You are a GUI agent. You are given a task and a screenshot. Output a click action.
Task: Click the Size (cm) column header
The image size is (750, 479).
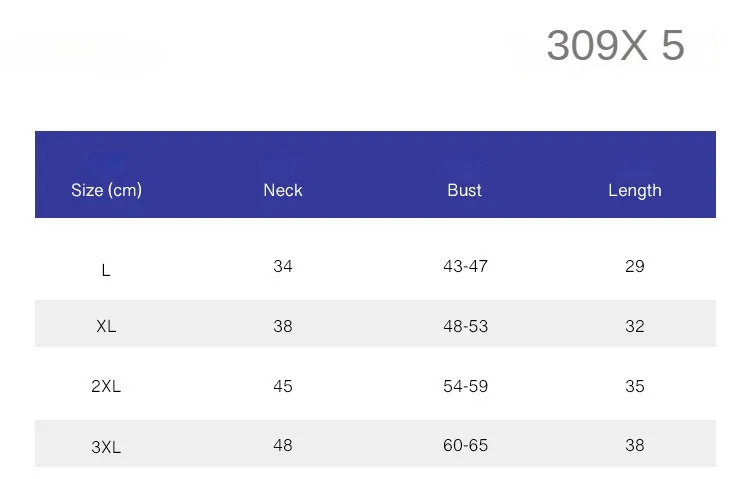click(106, 190)
